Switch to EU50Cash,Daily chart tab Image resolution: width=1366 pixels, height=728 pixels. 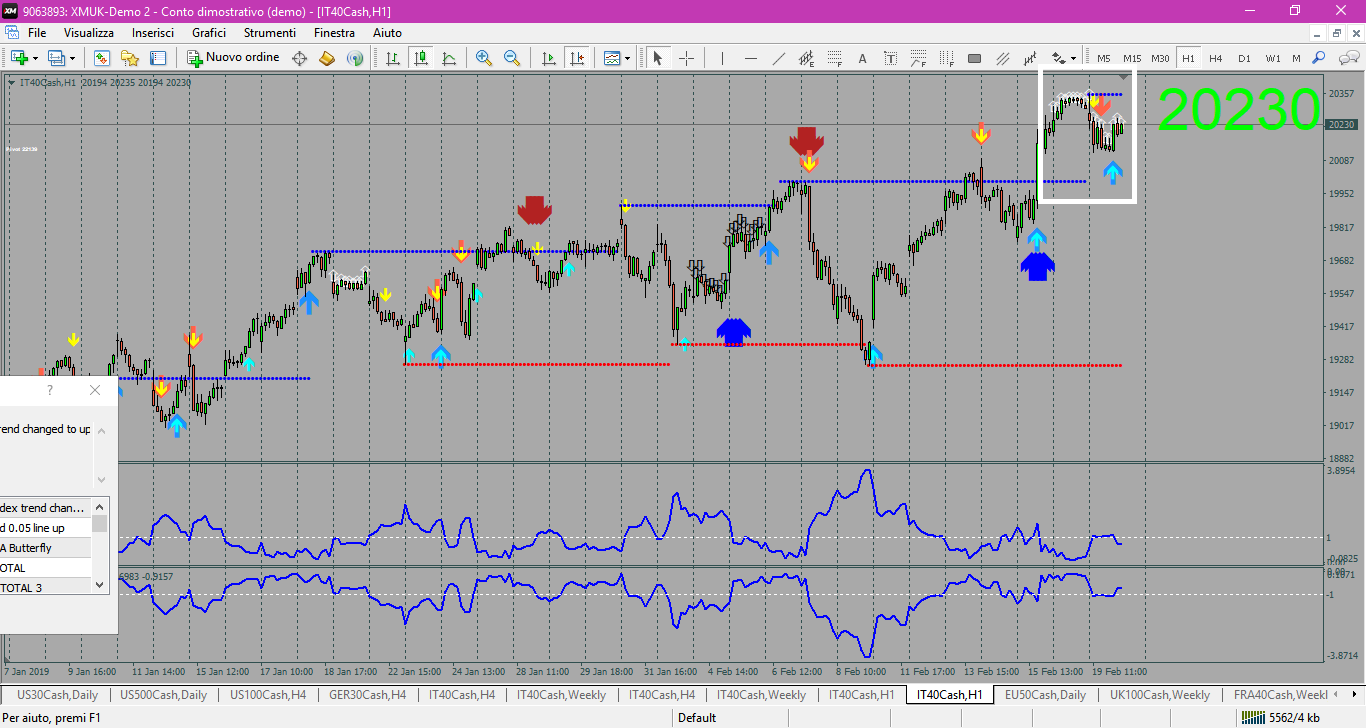1045,694
